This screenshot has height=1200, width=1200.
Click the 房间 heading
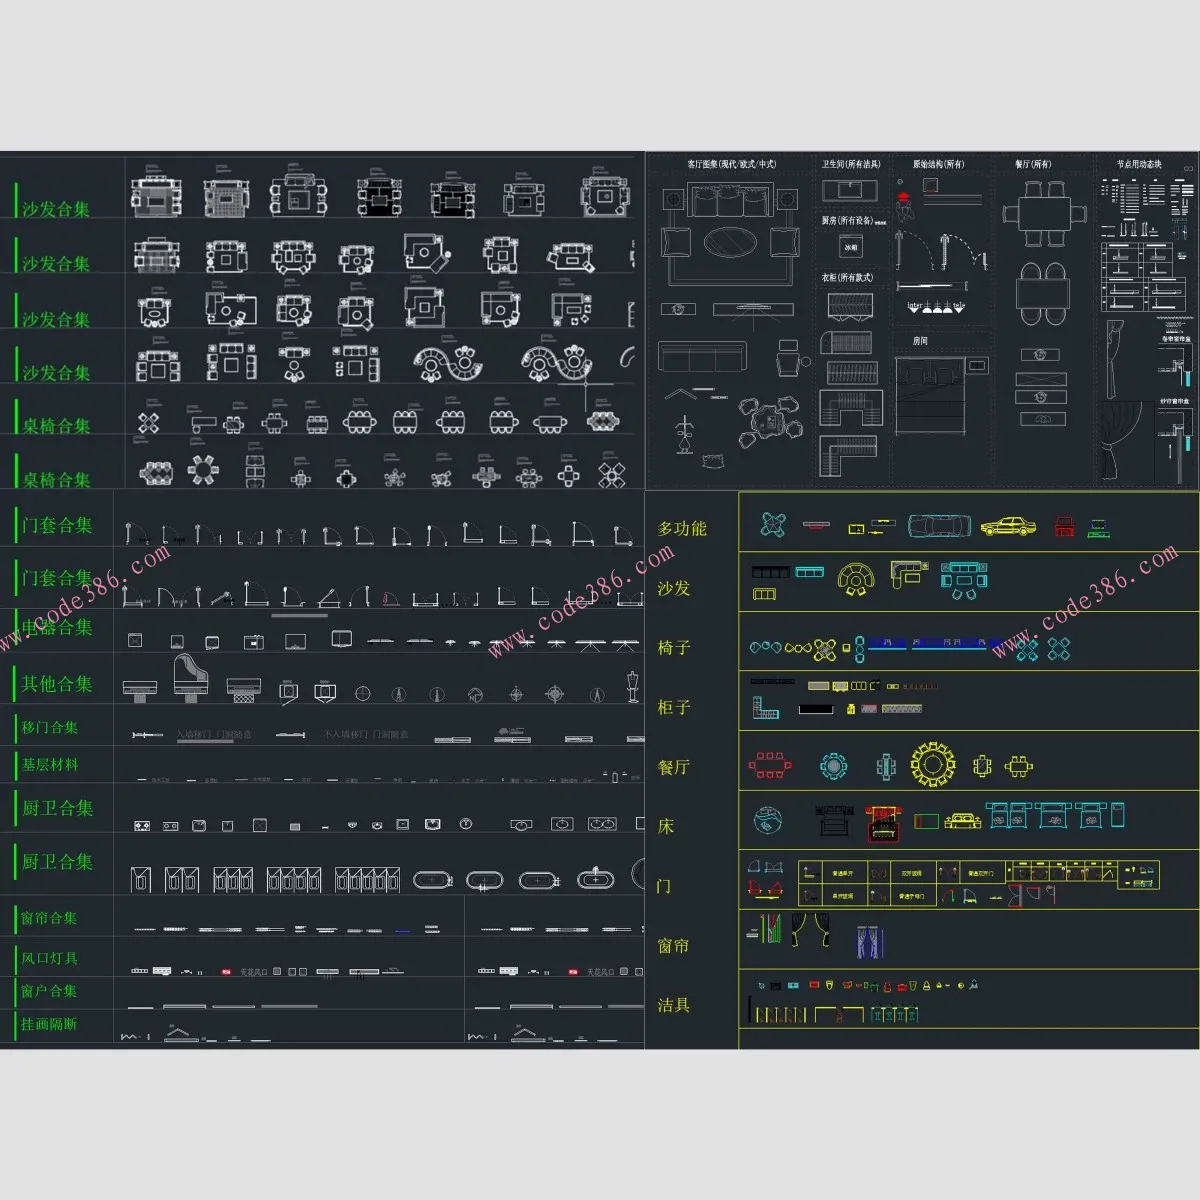[x=920, y=341]
